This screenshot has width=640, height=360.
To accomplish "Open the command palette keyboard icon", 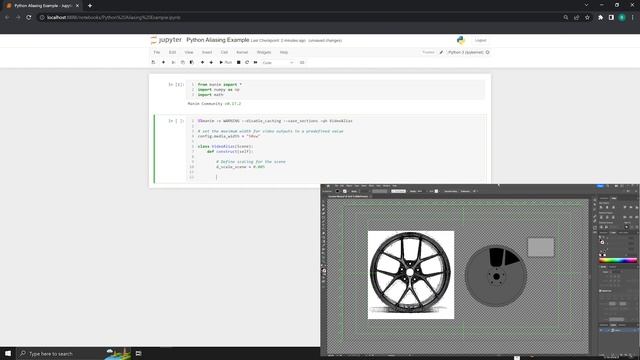I will click(302, 62).
